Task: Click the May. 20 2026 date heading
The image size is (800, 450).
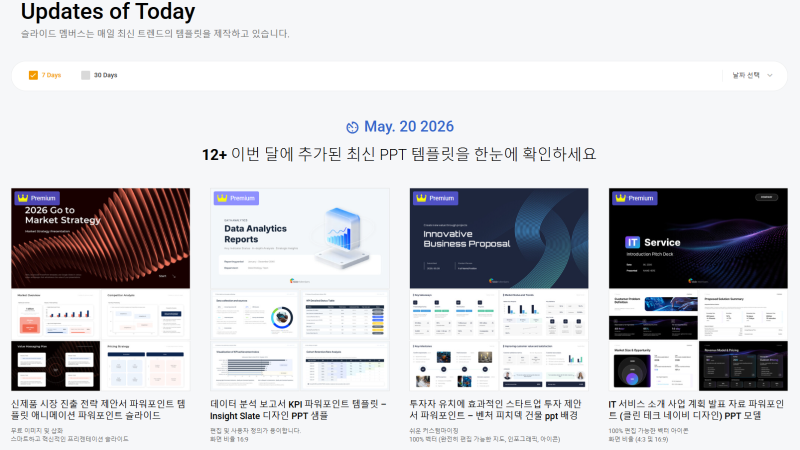Action: tap(409, 127)
